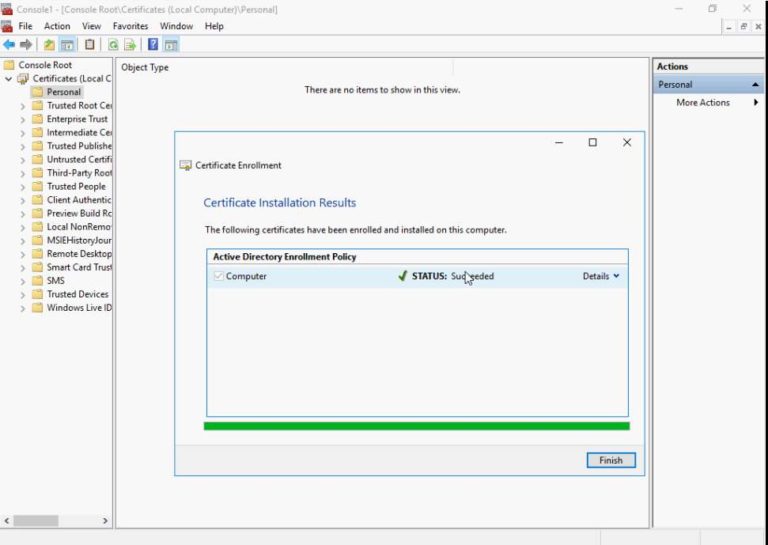Click the Windows Live ID folder icon

[37, 308]
